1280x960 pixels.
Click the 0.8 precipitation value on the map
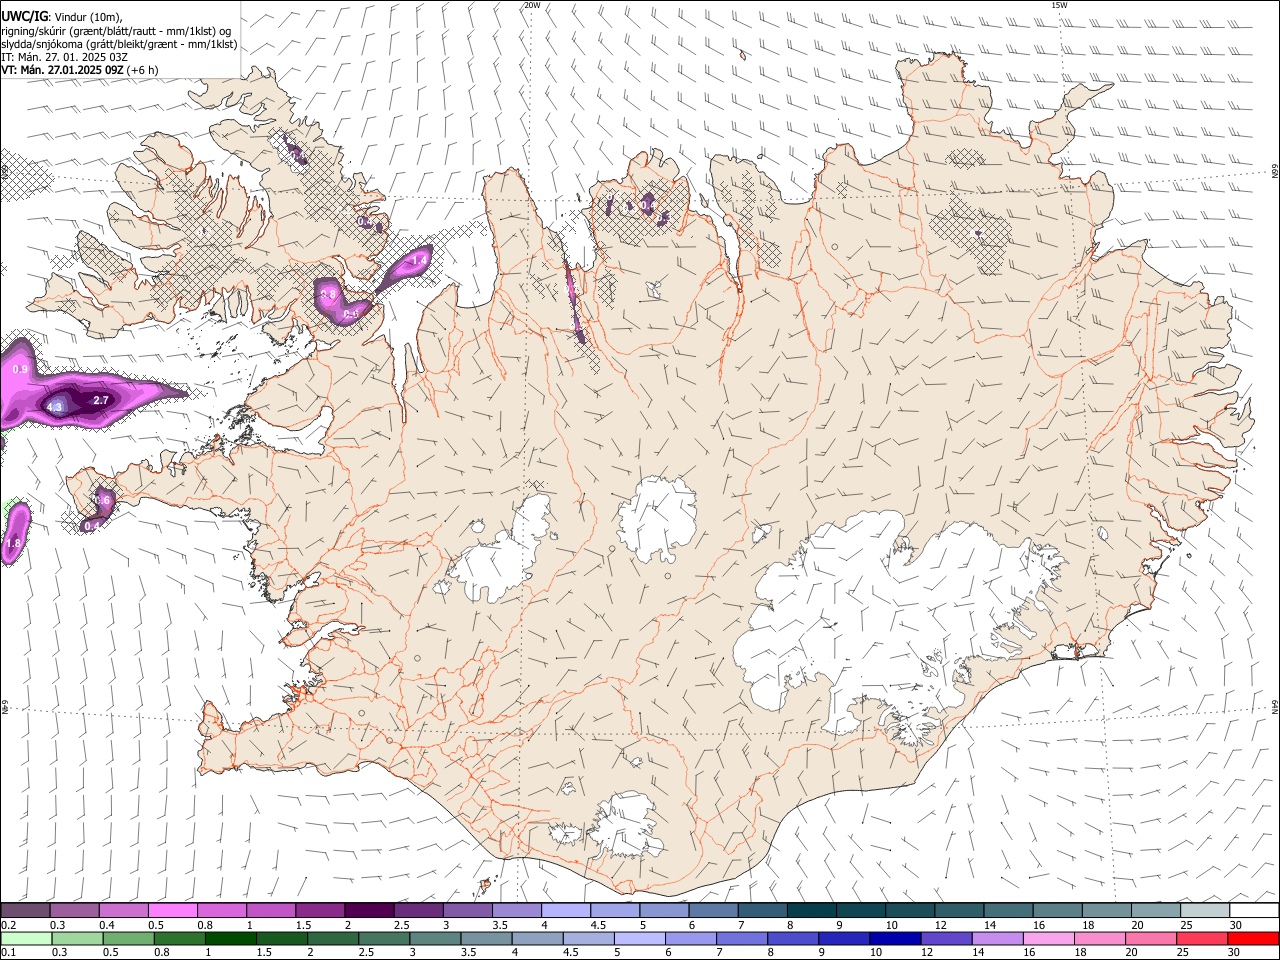pos(327,295)
